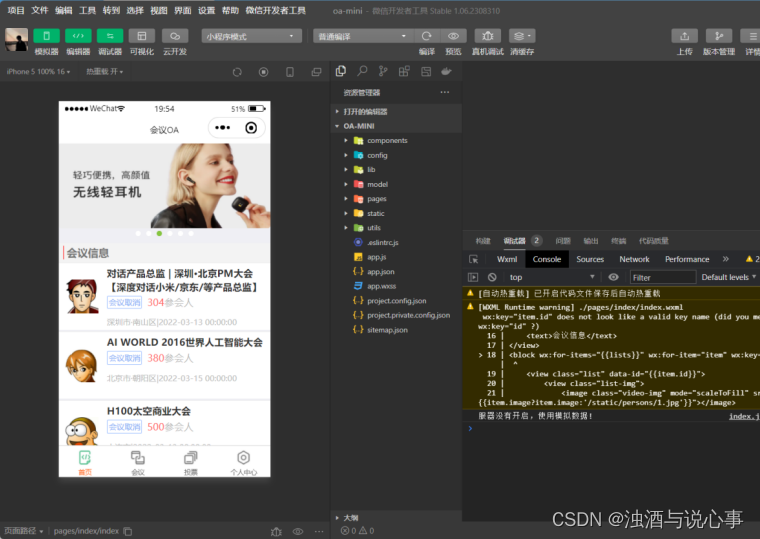Toggle the editor (编辑器) panel button
This screenshot has width=760, height=539.
click(x=78, y=36)
